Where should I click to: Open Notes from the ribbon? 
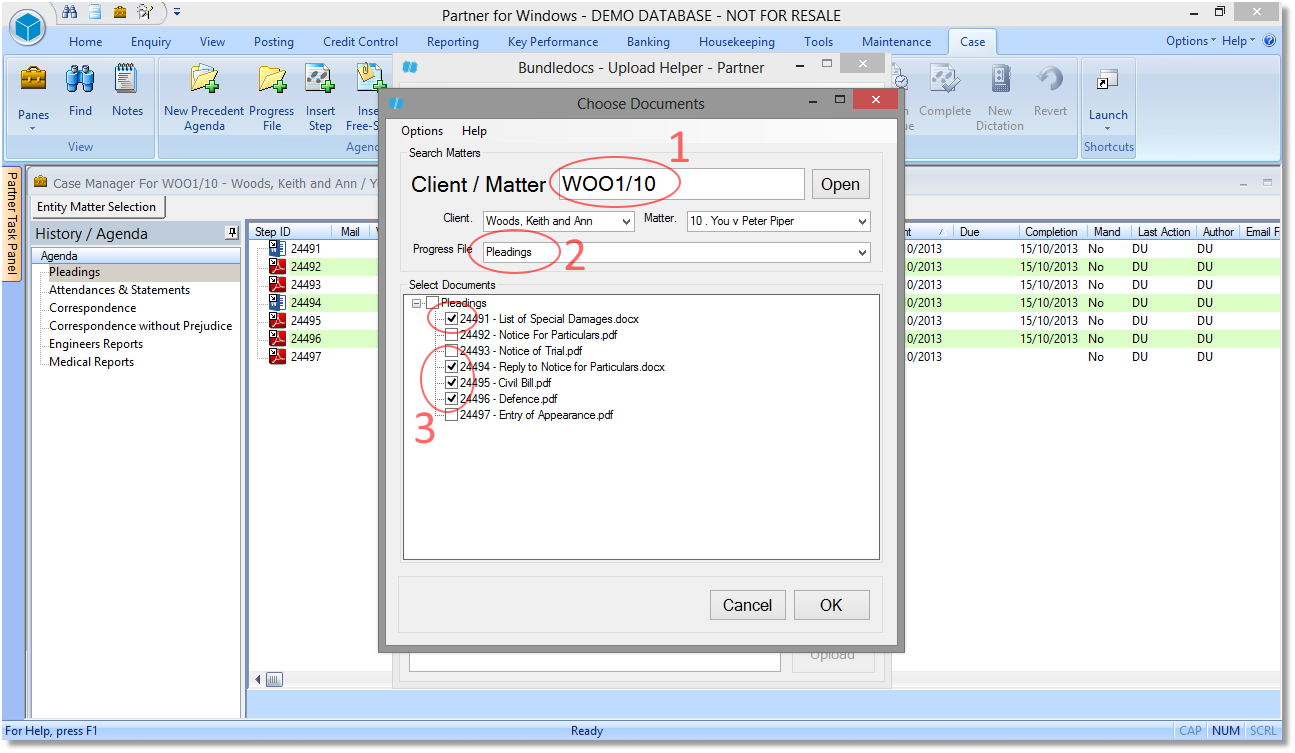click(x=127, y=91)
